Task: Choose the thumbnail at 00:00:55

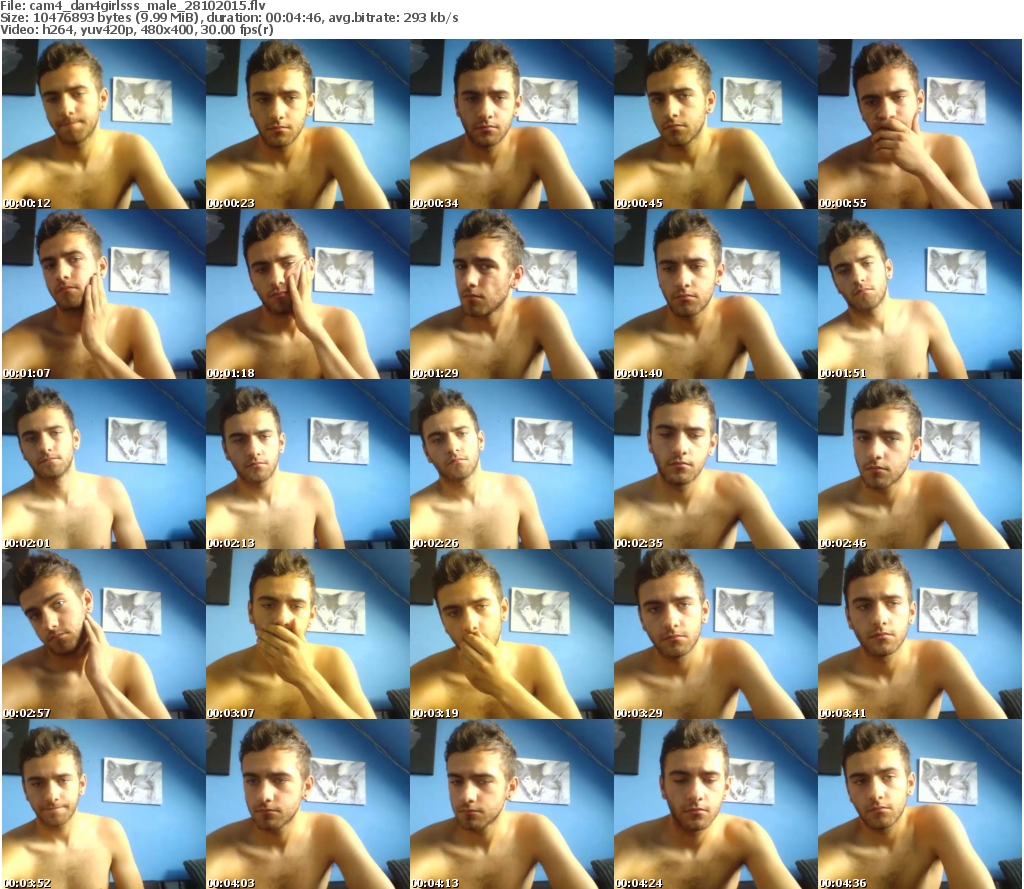Action: point(920,124)
